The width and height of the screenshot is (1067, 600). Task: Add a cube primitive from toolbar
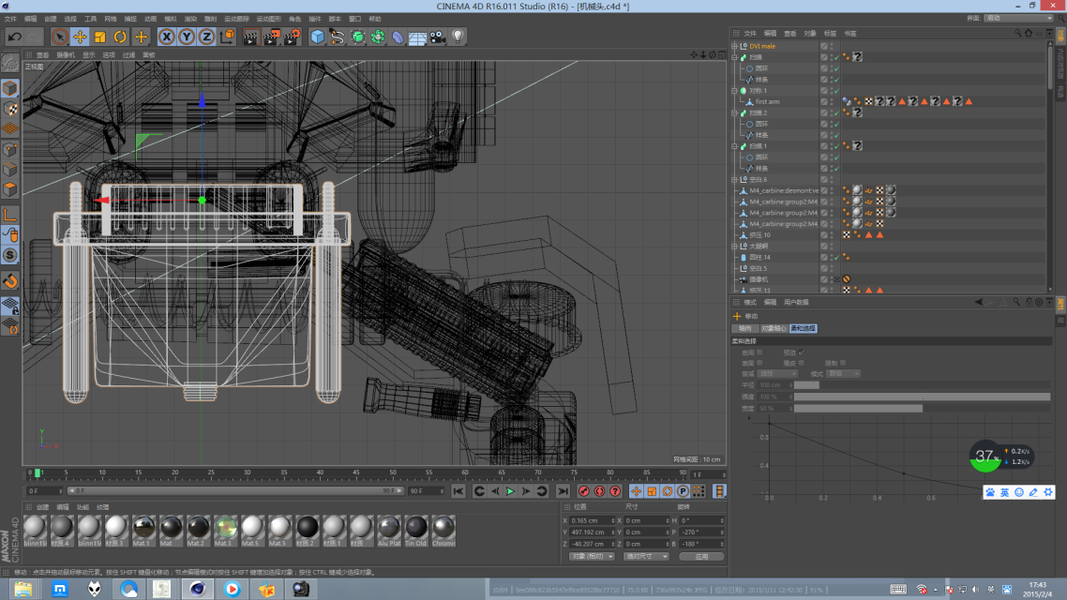pos(317,37)
